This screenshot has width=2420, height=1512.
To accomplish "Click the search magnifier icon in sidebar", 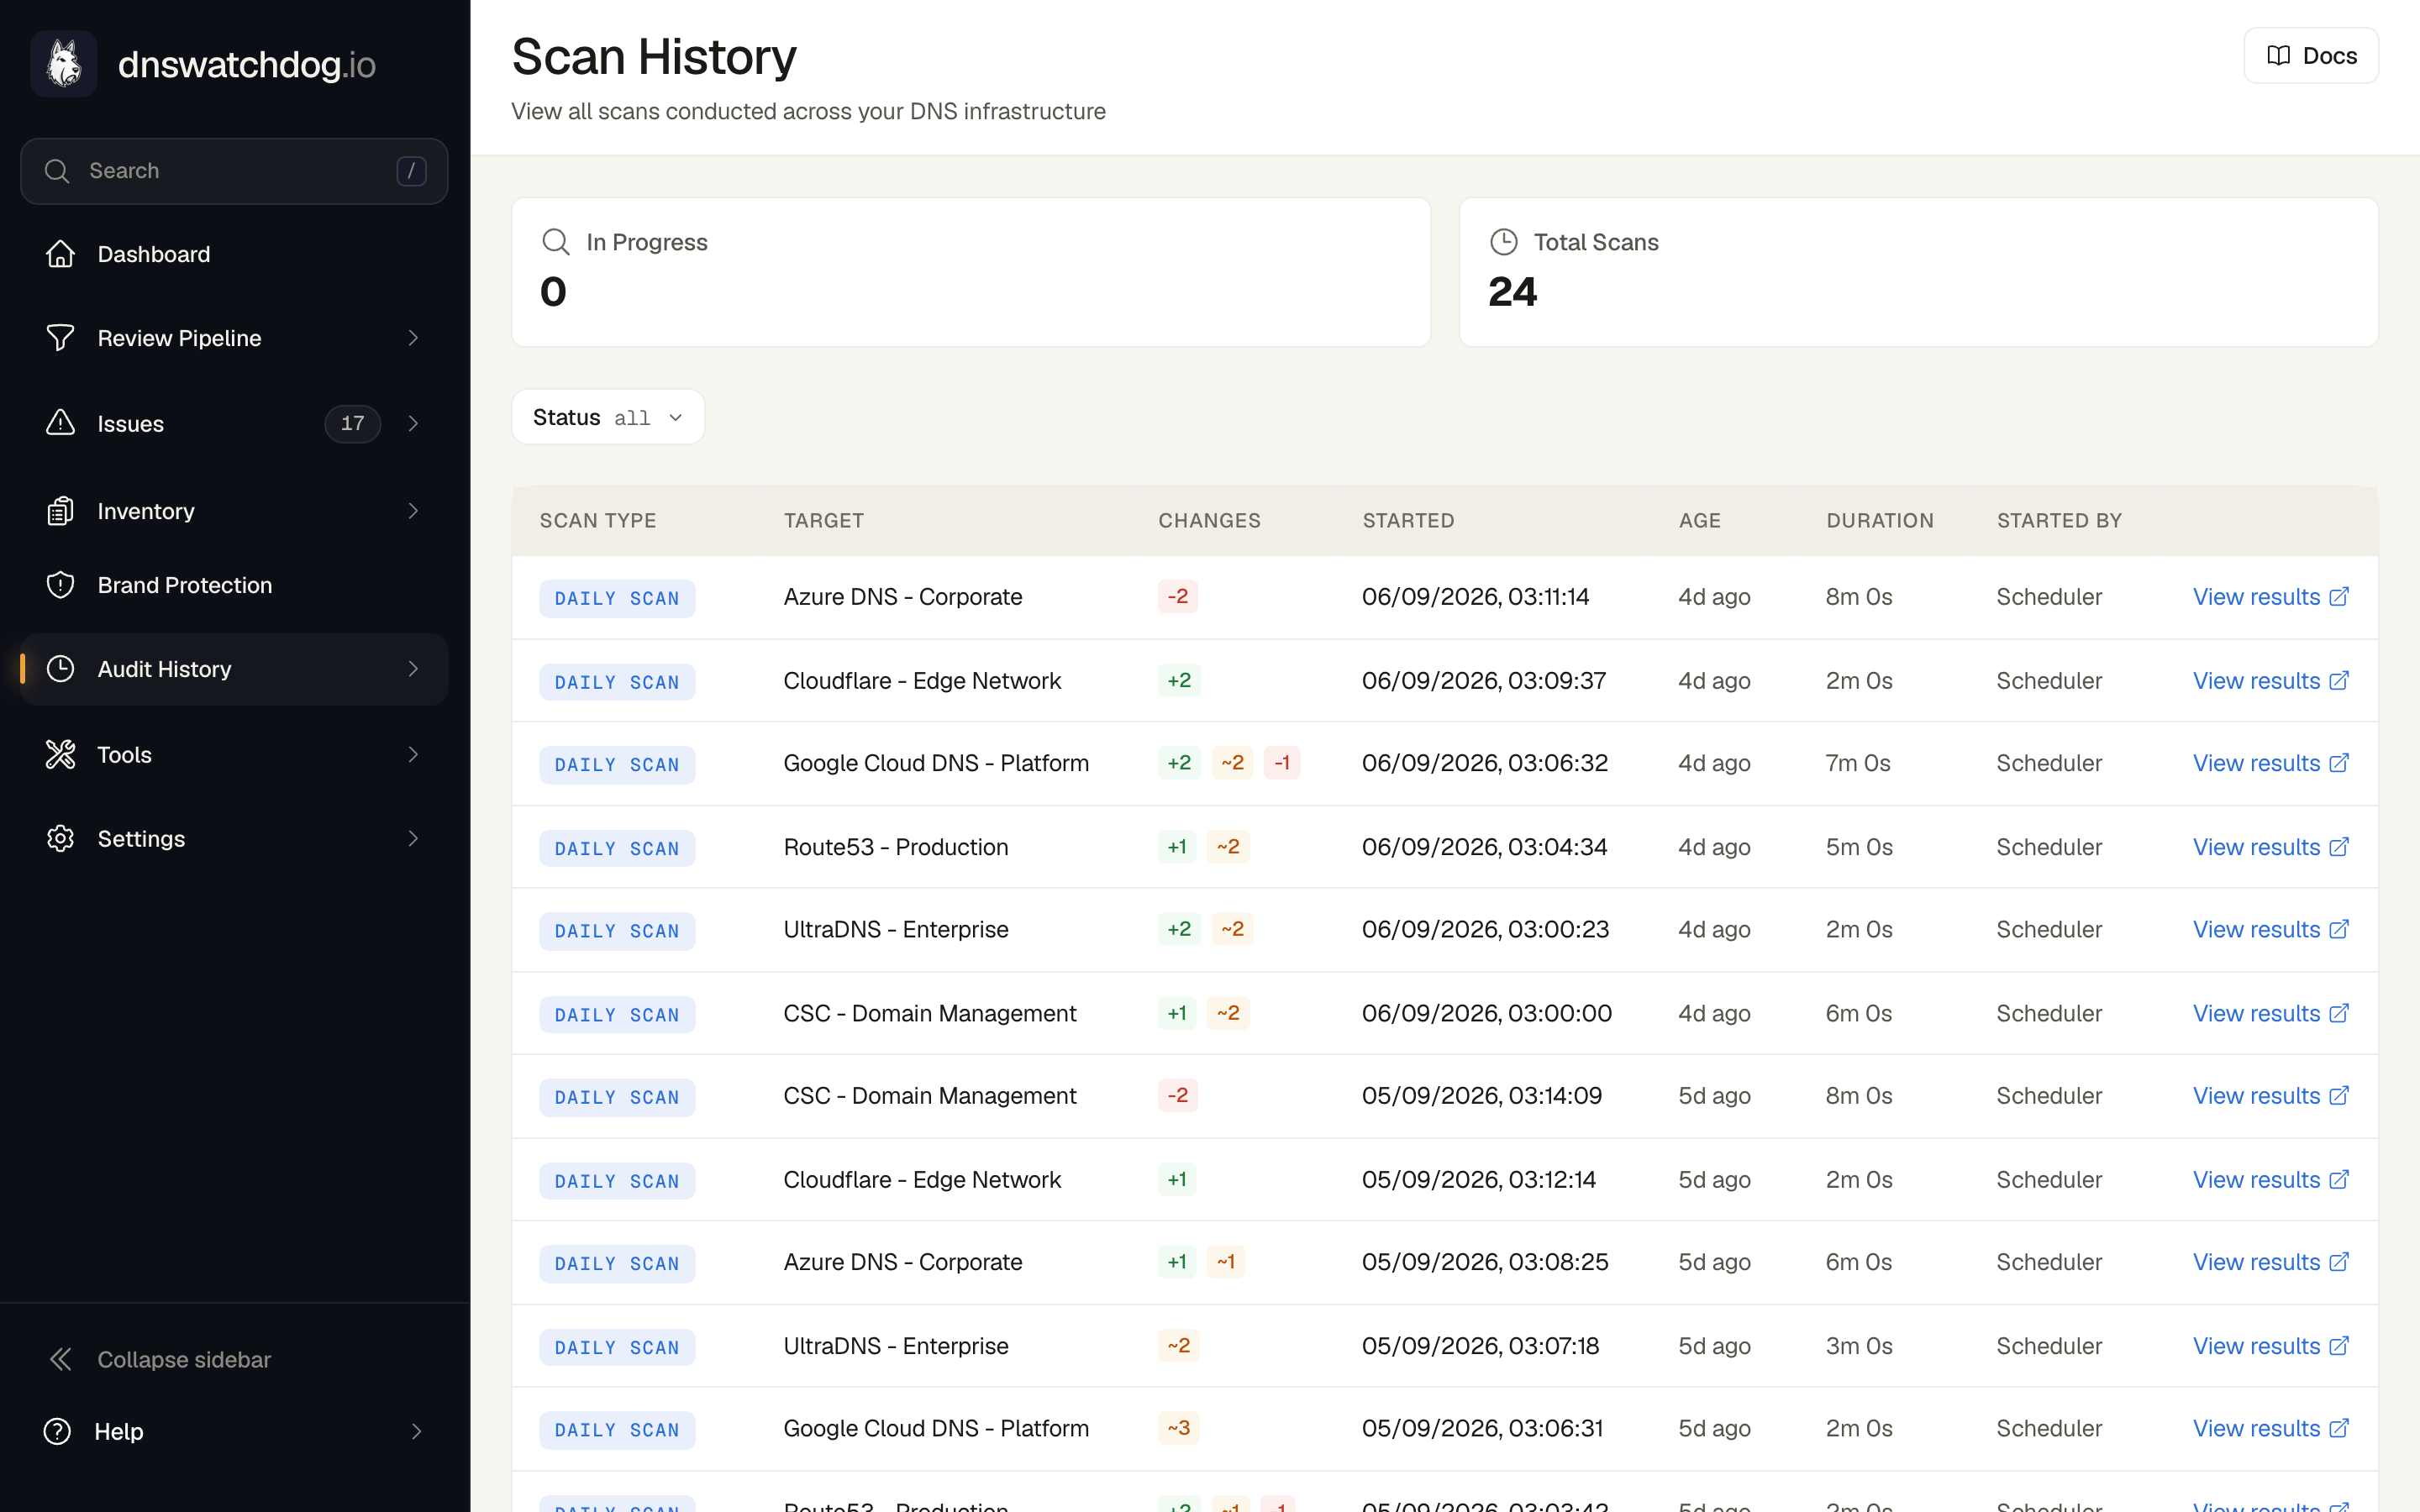I will point(57,171).
